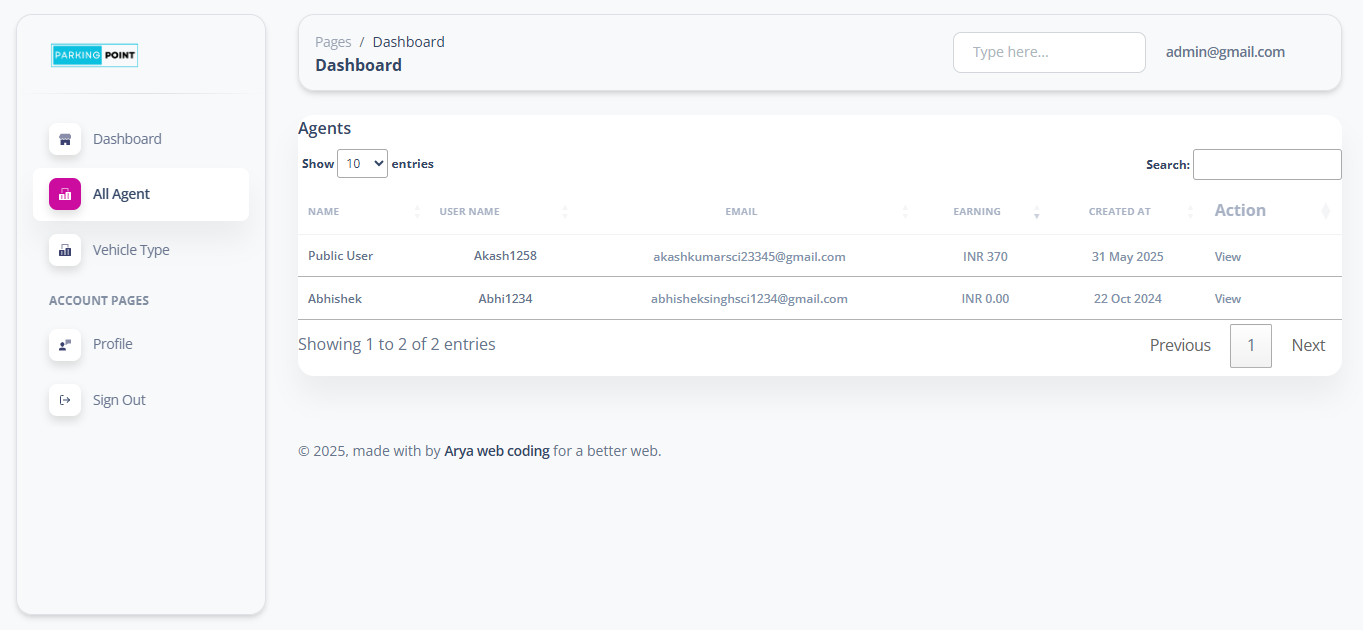
Task: Open Profile settings via its sidebar icon
Action: 64,344
